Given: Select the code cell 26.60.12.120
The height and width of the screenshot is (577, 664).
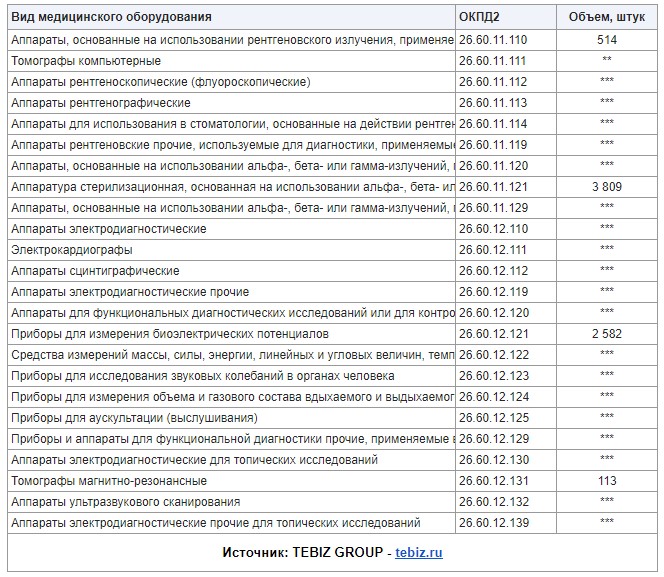Looking at the screenshot, I should tap(506, 313).
